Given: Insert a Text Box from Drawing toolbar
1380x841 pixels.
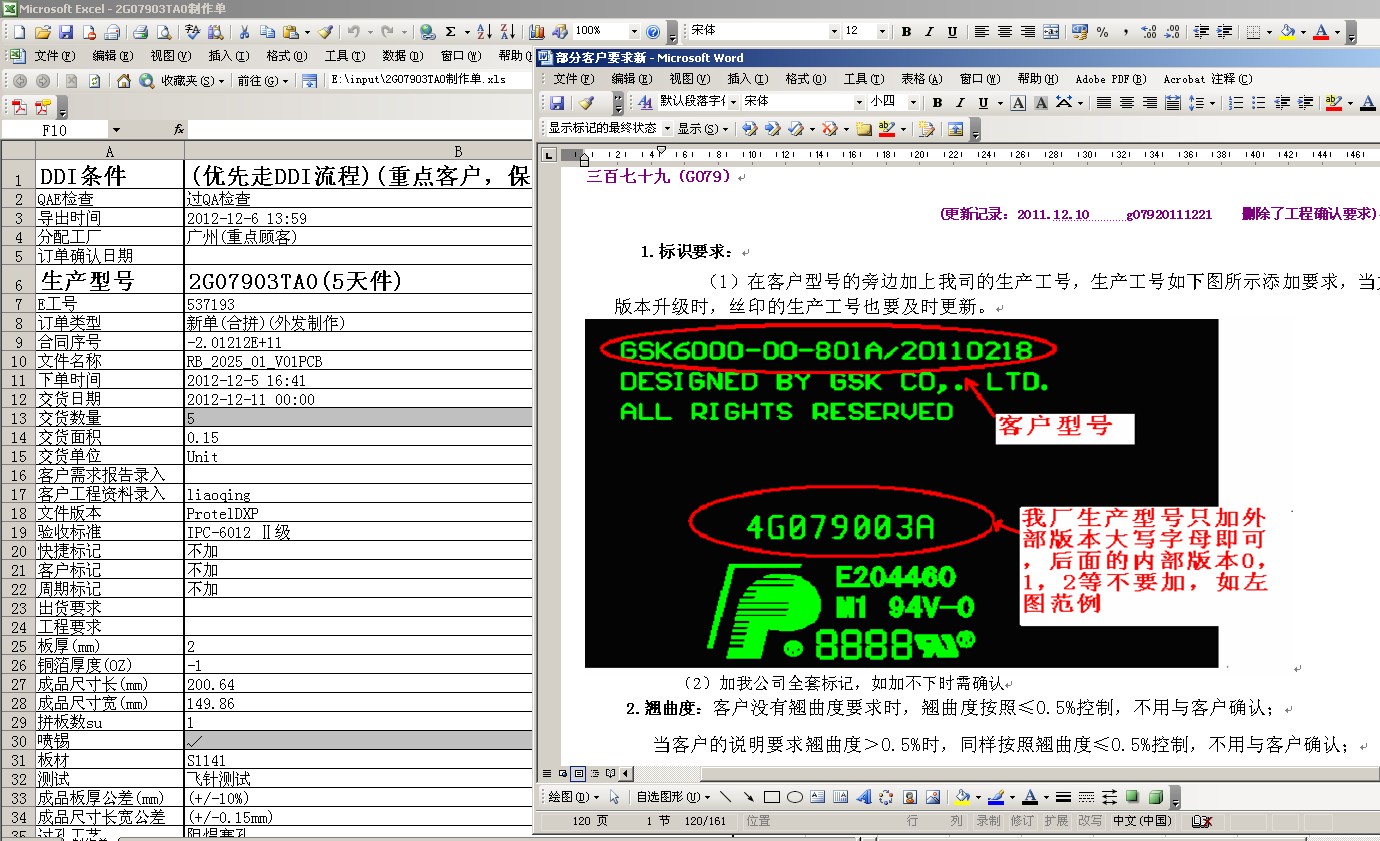Looking at the screenshot, I should [818, 797].
